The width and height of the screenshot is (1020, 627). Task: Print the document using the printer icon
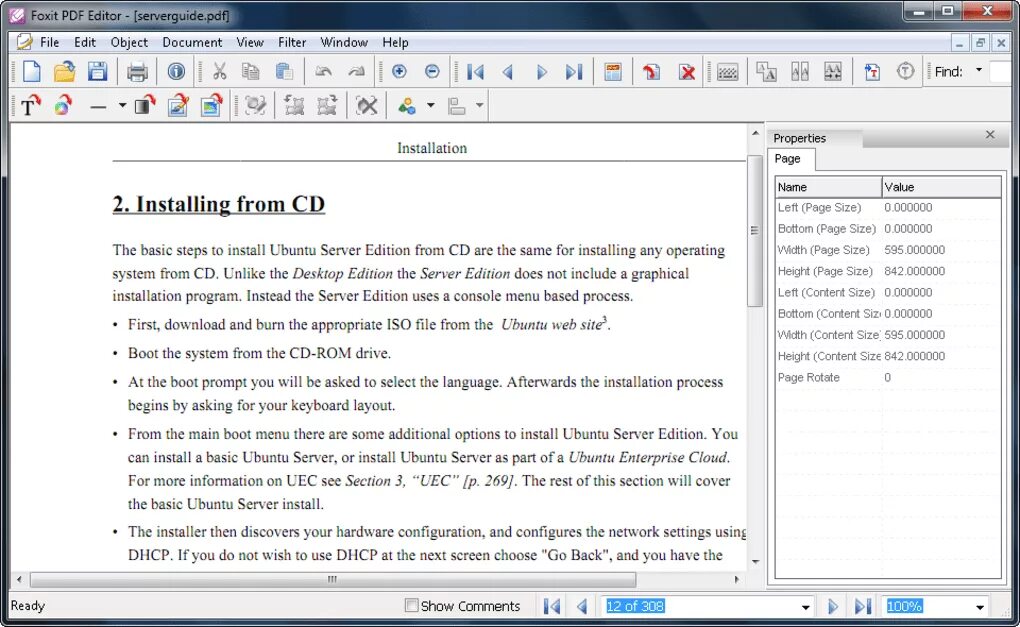[137, 72]
